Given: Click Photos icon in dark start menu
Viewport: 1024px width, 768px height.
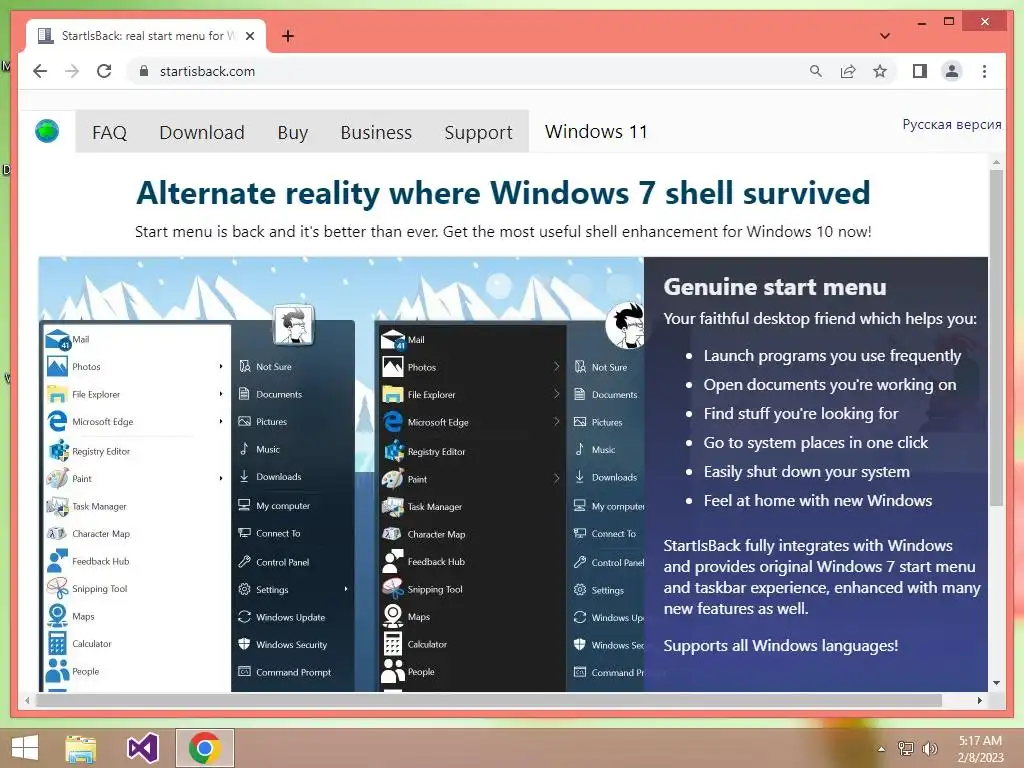Looking at the screenshot, I should [392, 367].
